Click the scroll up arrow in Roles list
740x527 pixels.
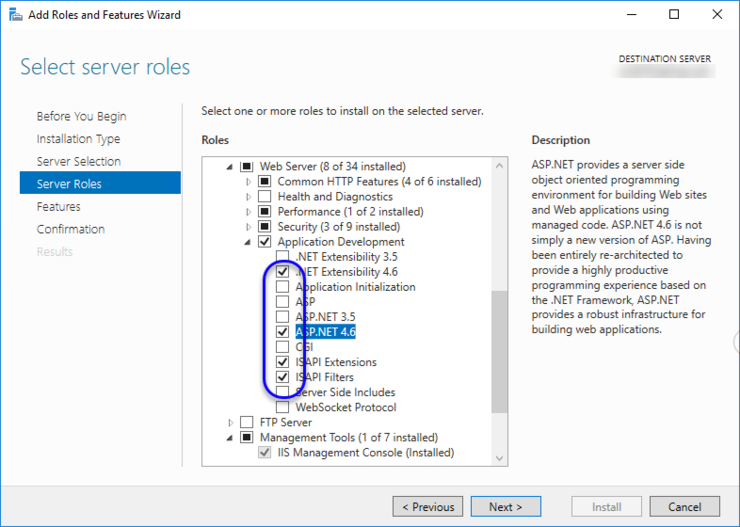point(499,166)
